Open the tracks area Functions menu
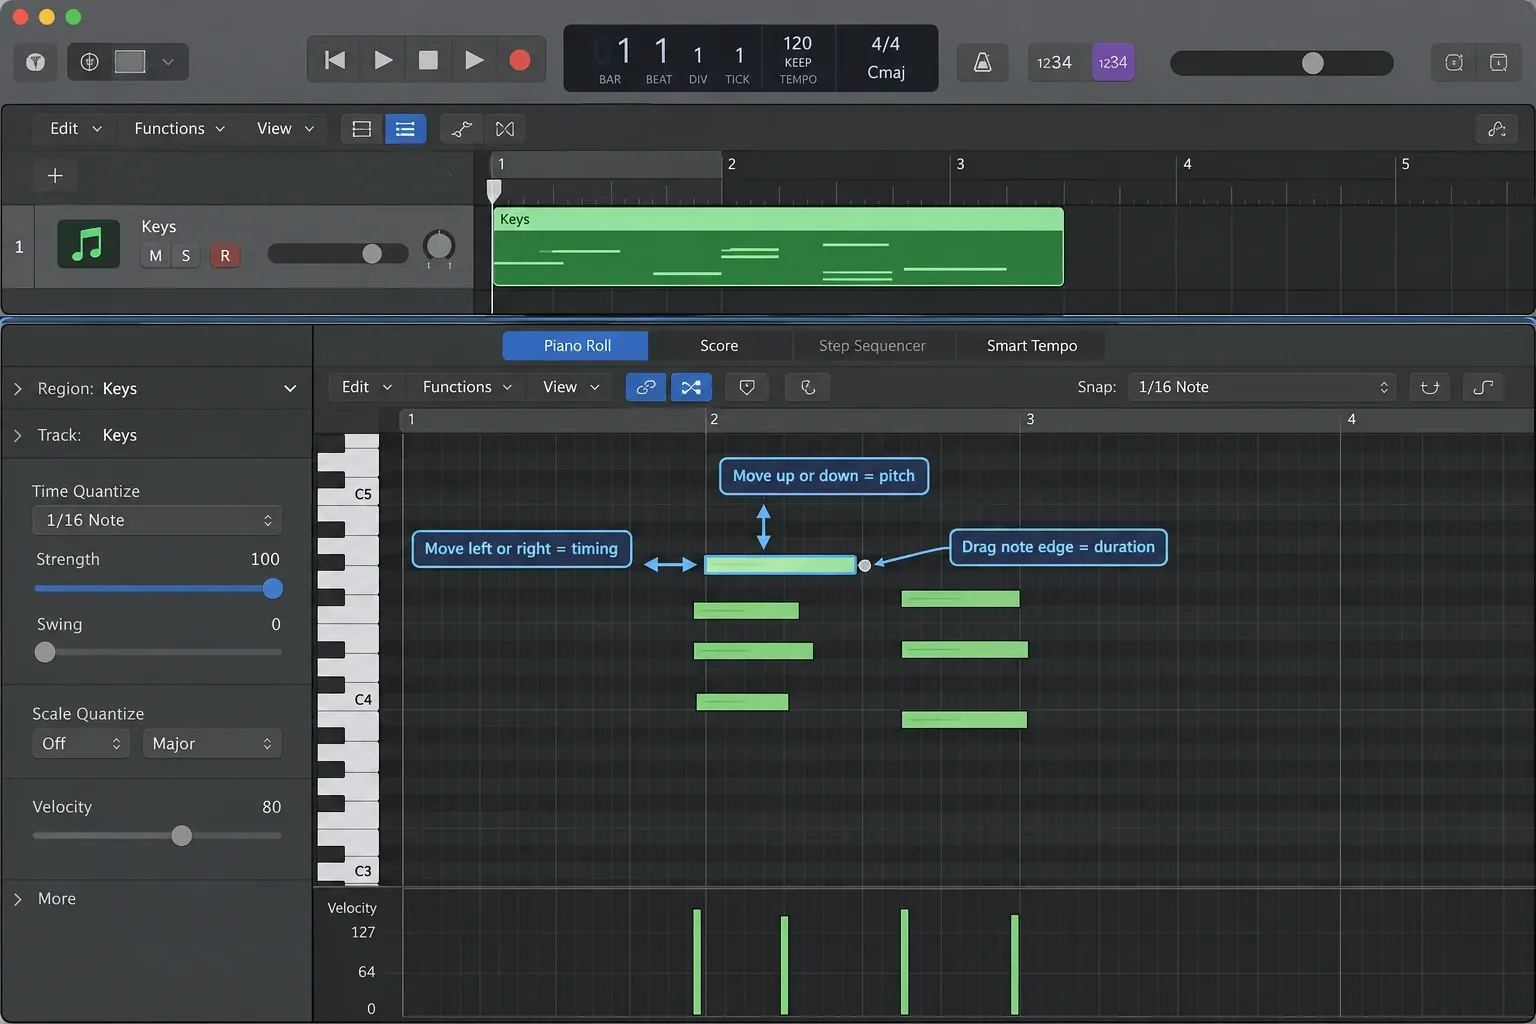This screenshot has height=1024, width=1536. 179,129
